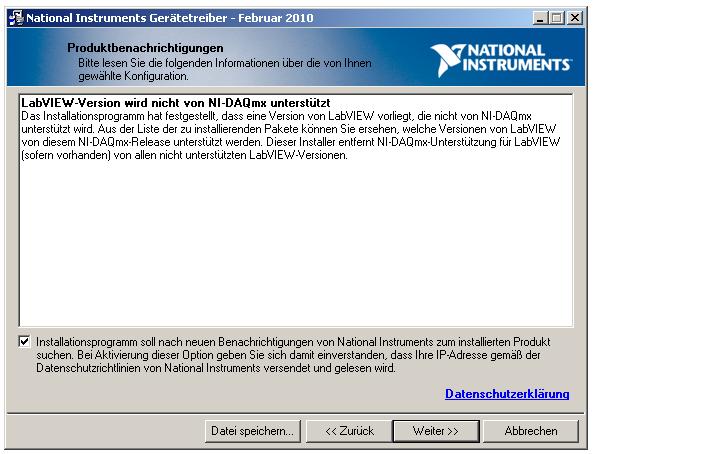Click the text line ending "von allen nicht unterstützten LabVIEW-Versionen."
Image resolution: width=720 pixels, height=454 pixels.
click(185, 155)
